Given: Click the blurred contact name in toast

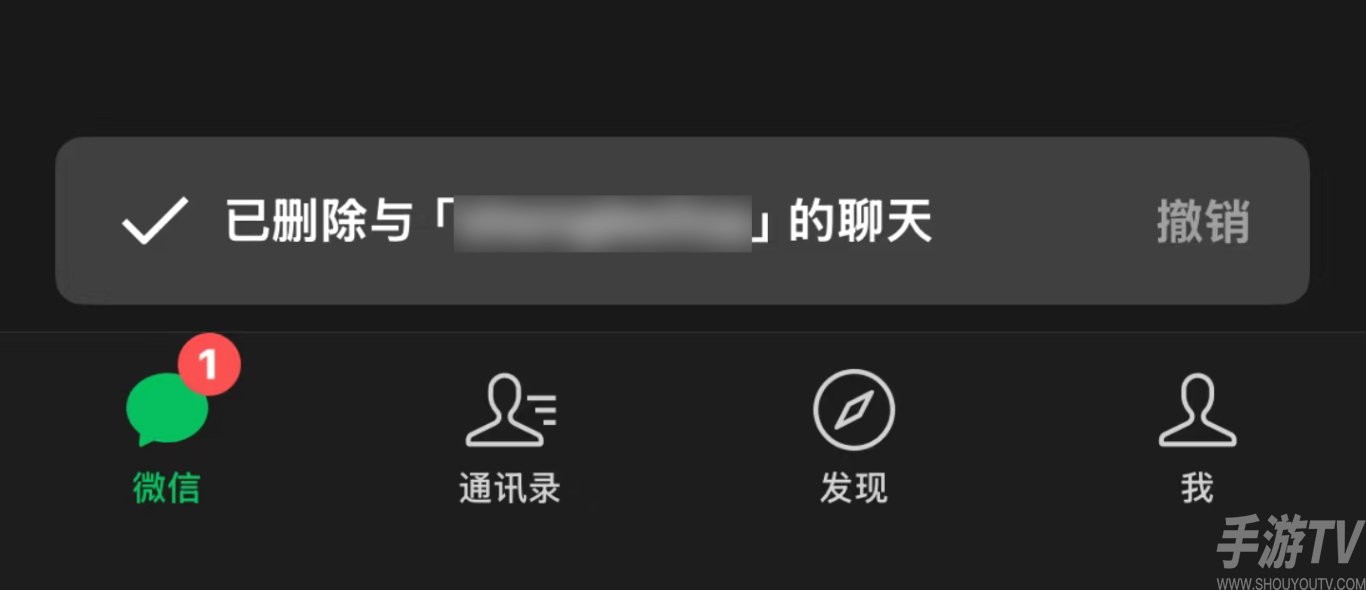Looking at the screenshot, I should pyautogui.click(x=603, y=223).
